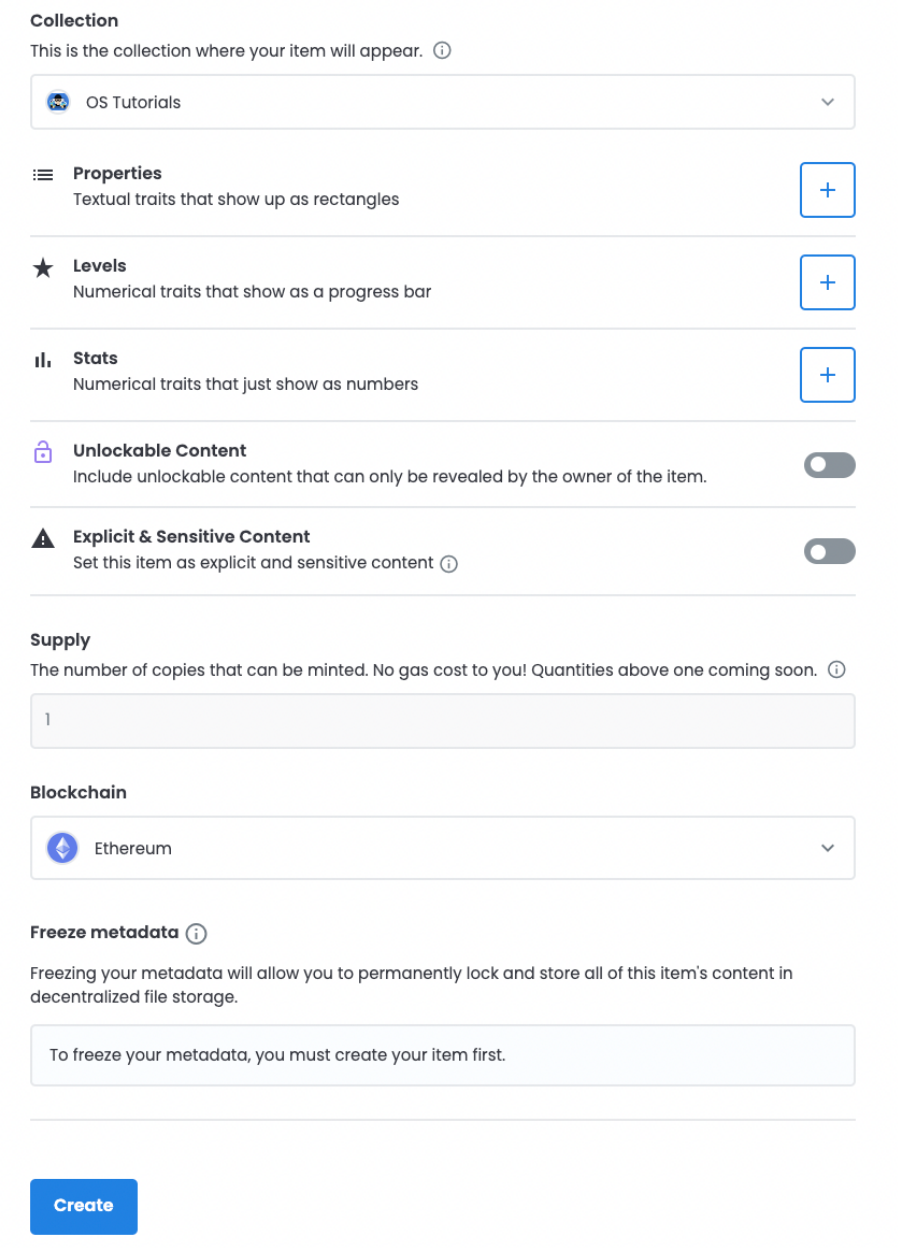Click the Supply info icon

tap(838, 670)
